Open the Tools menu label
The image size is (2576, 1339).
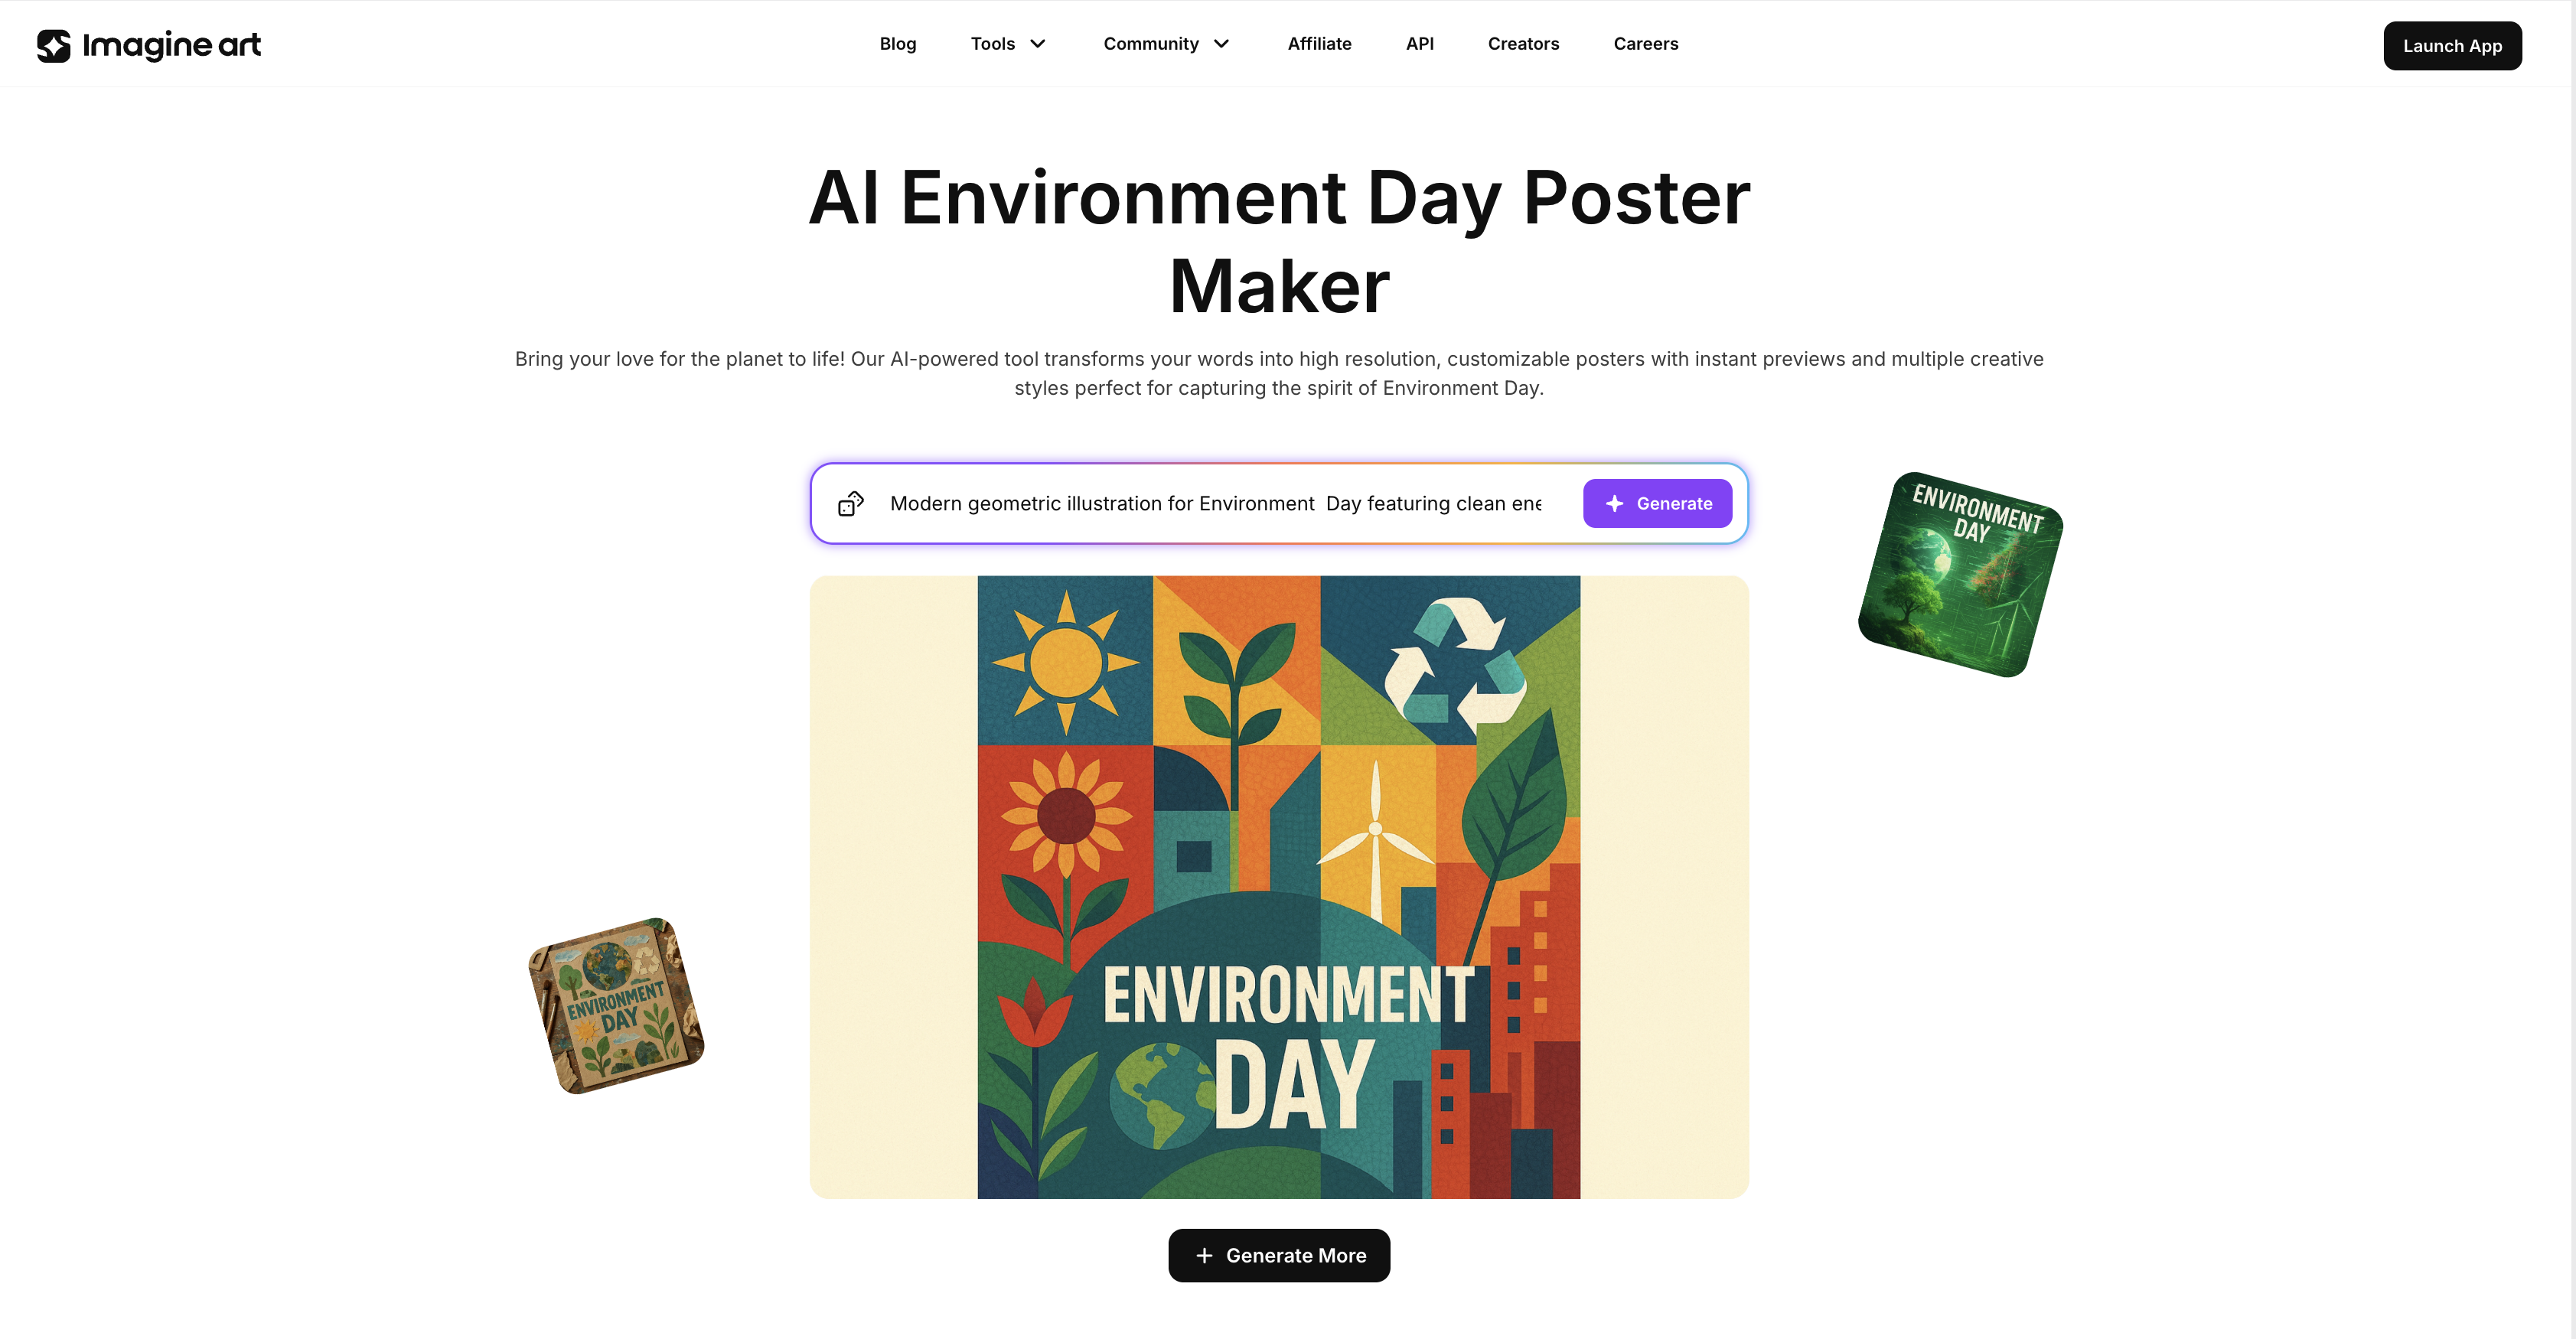992,44
